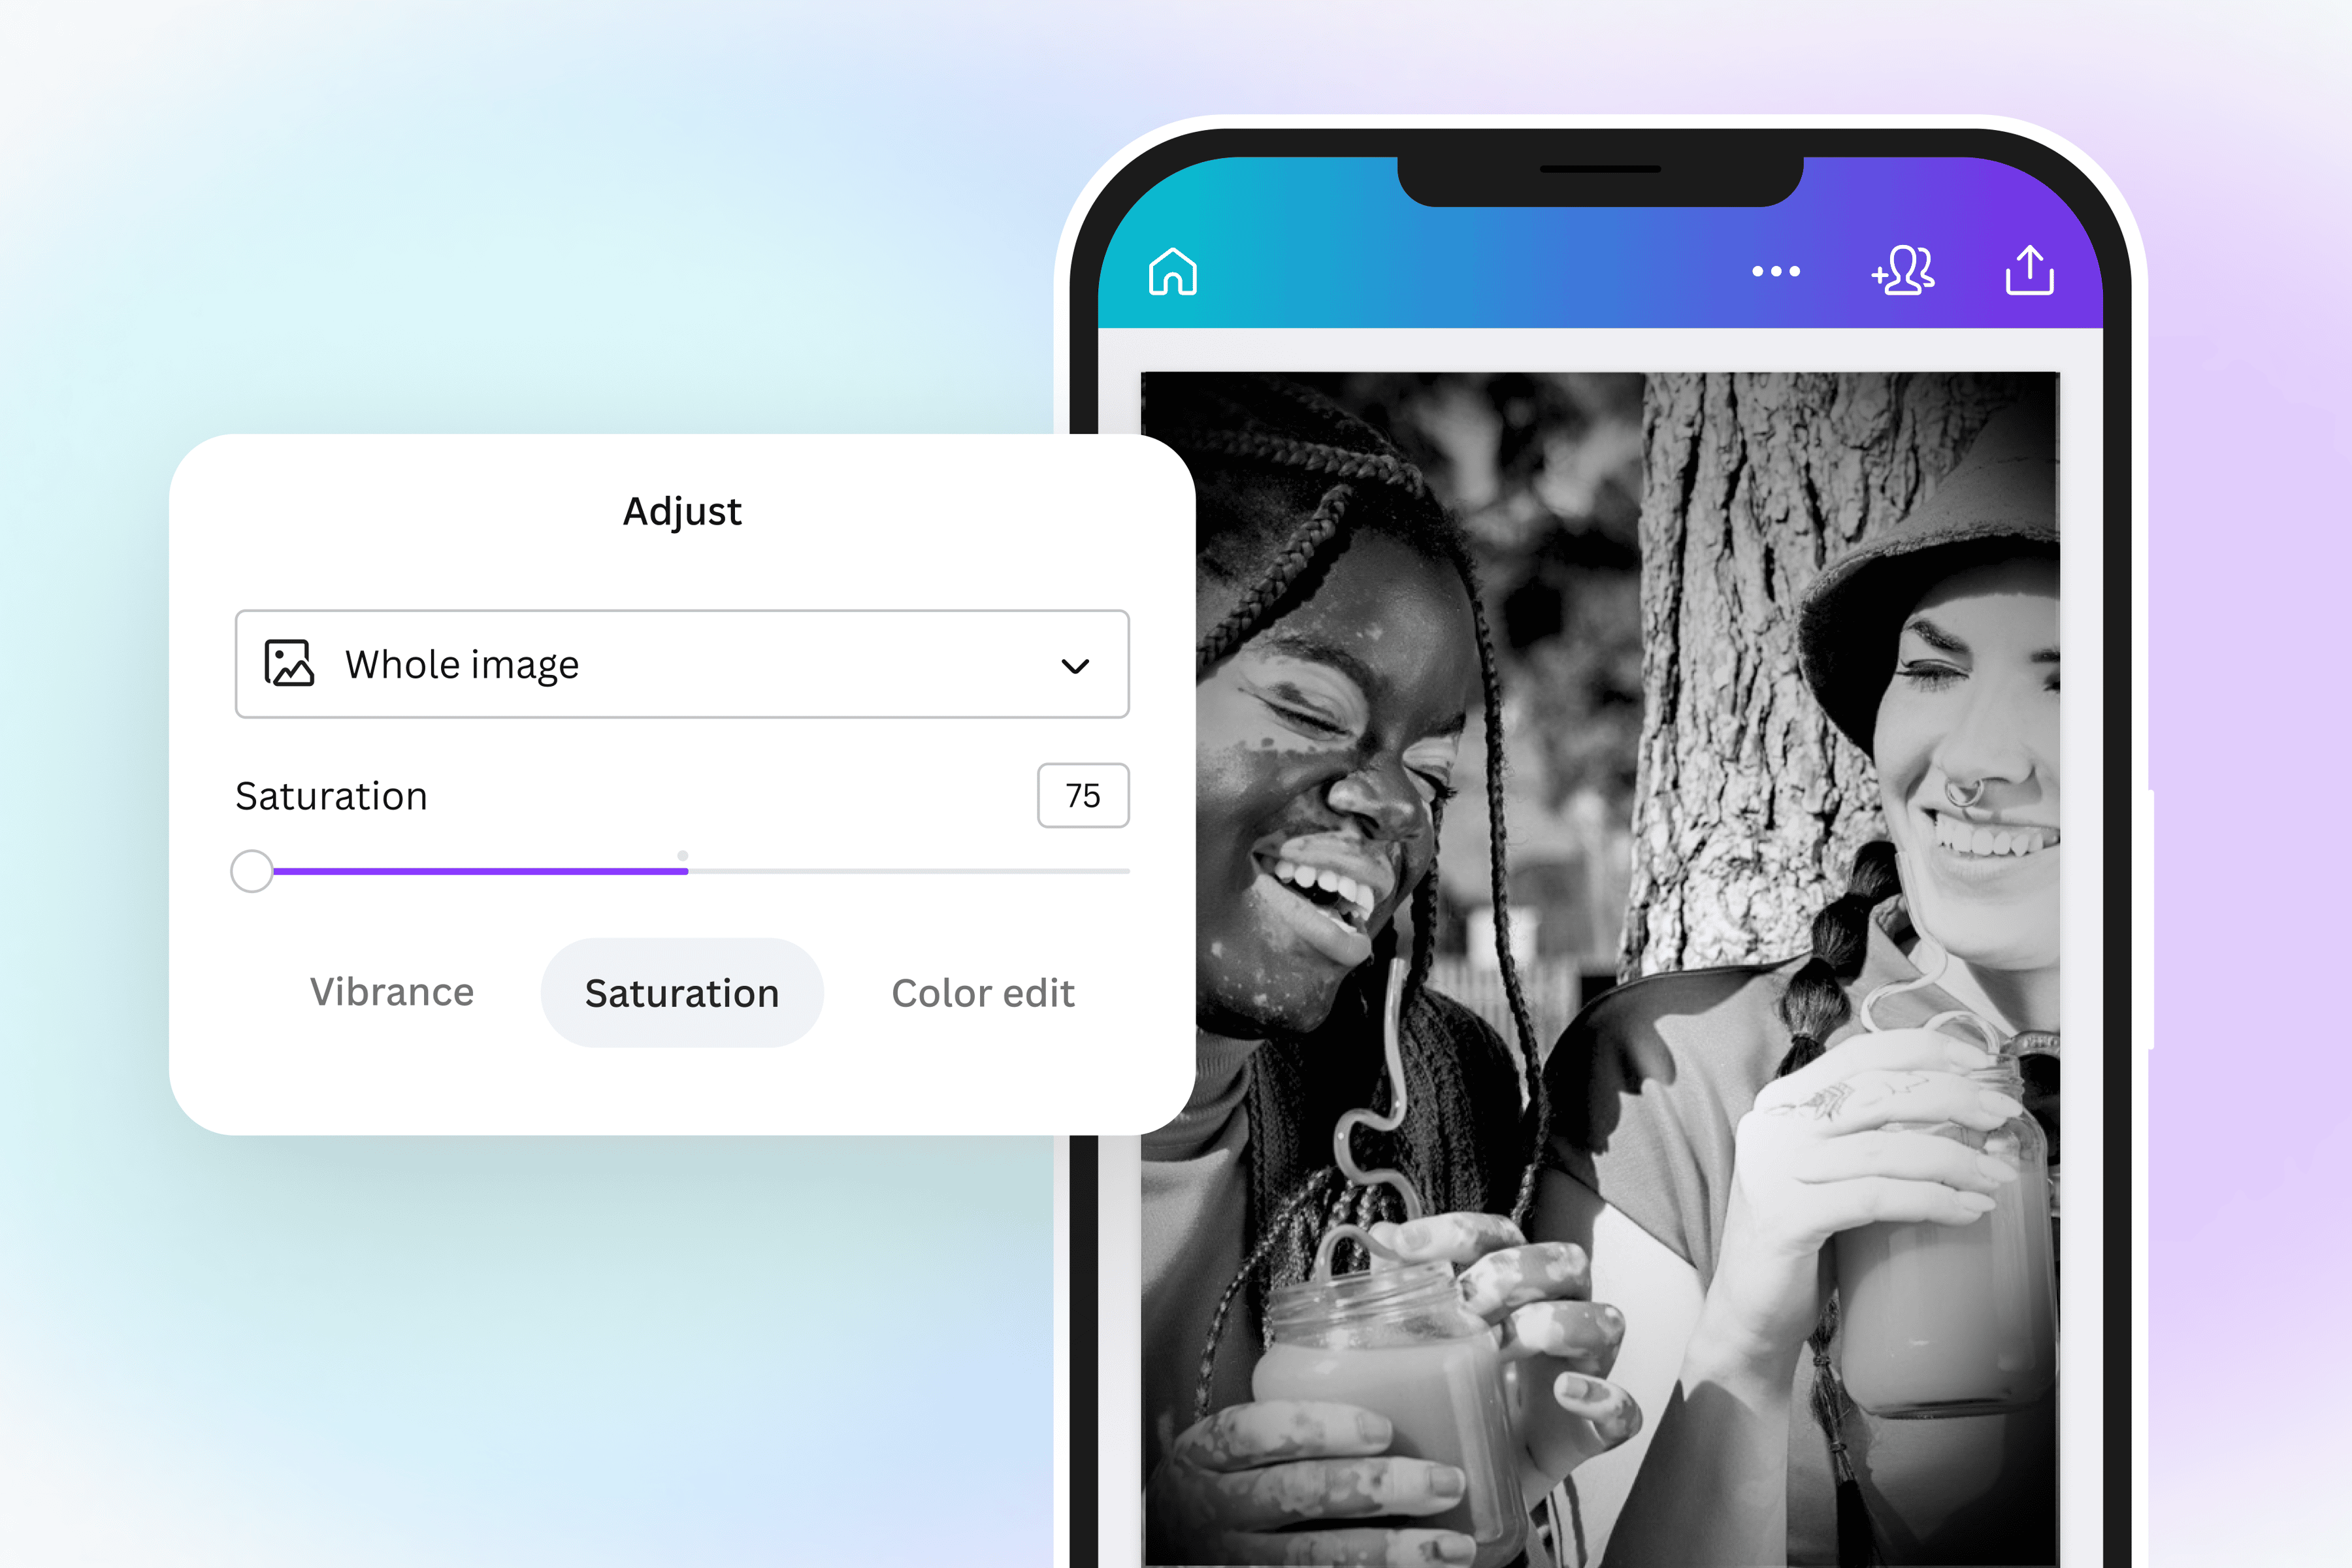Click the Saturation slider handle
Screen dimensions: 2352x1568
click(252, 871)
